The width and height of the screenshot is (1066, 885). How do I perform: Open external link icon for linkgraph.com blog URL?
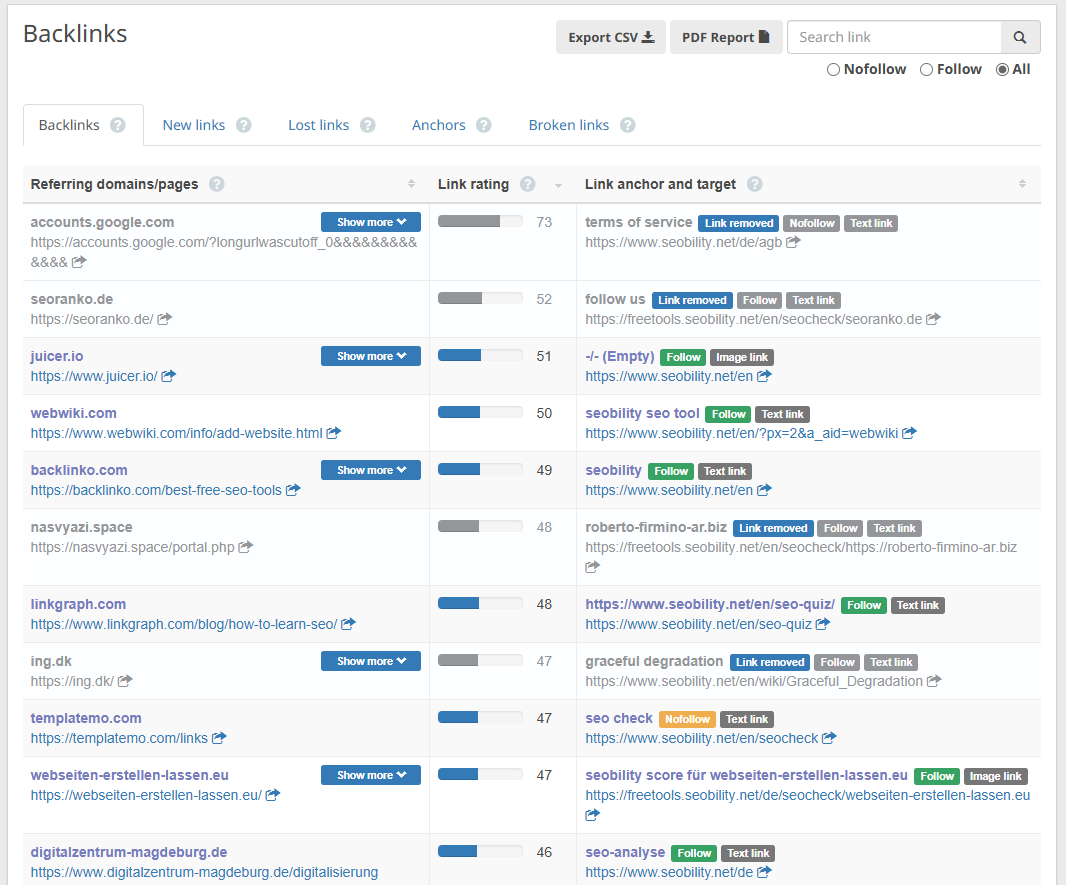348,624
